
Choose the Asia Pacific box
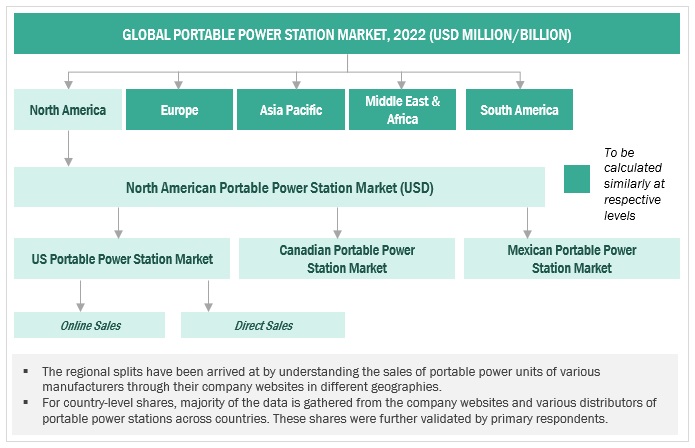(290, 110)
